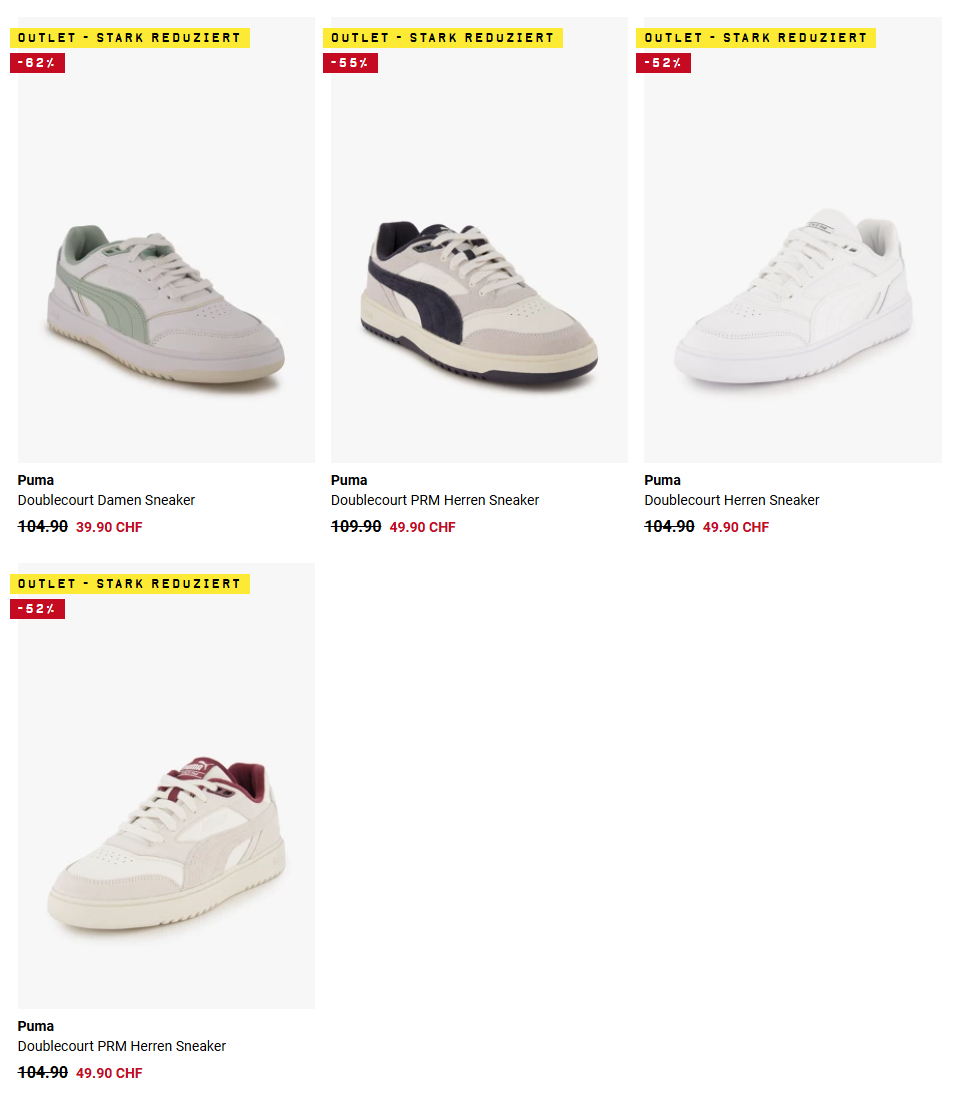
Task: Click the Puma brand above Damen Sneaker
Action: [35, 480]
